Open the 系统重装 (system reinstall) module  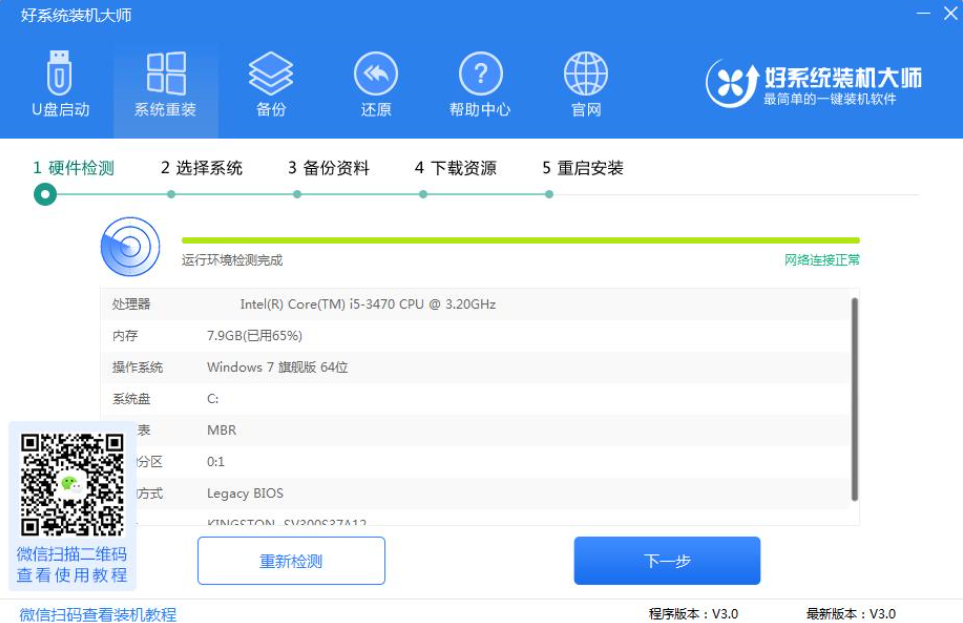(166, 80)
